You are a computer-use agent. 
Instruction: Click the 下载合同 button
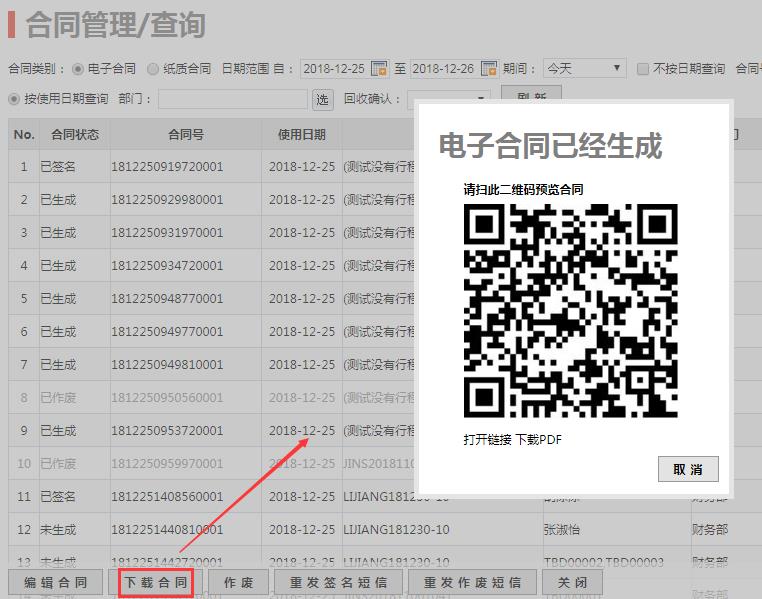[156, 582]
